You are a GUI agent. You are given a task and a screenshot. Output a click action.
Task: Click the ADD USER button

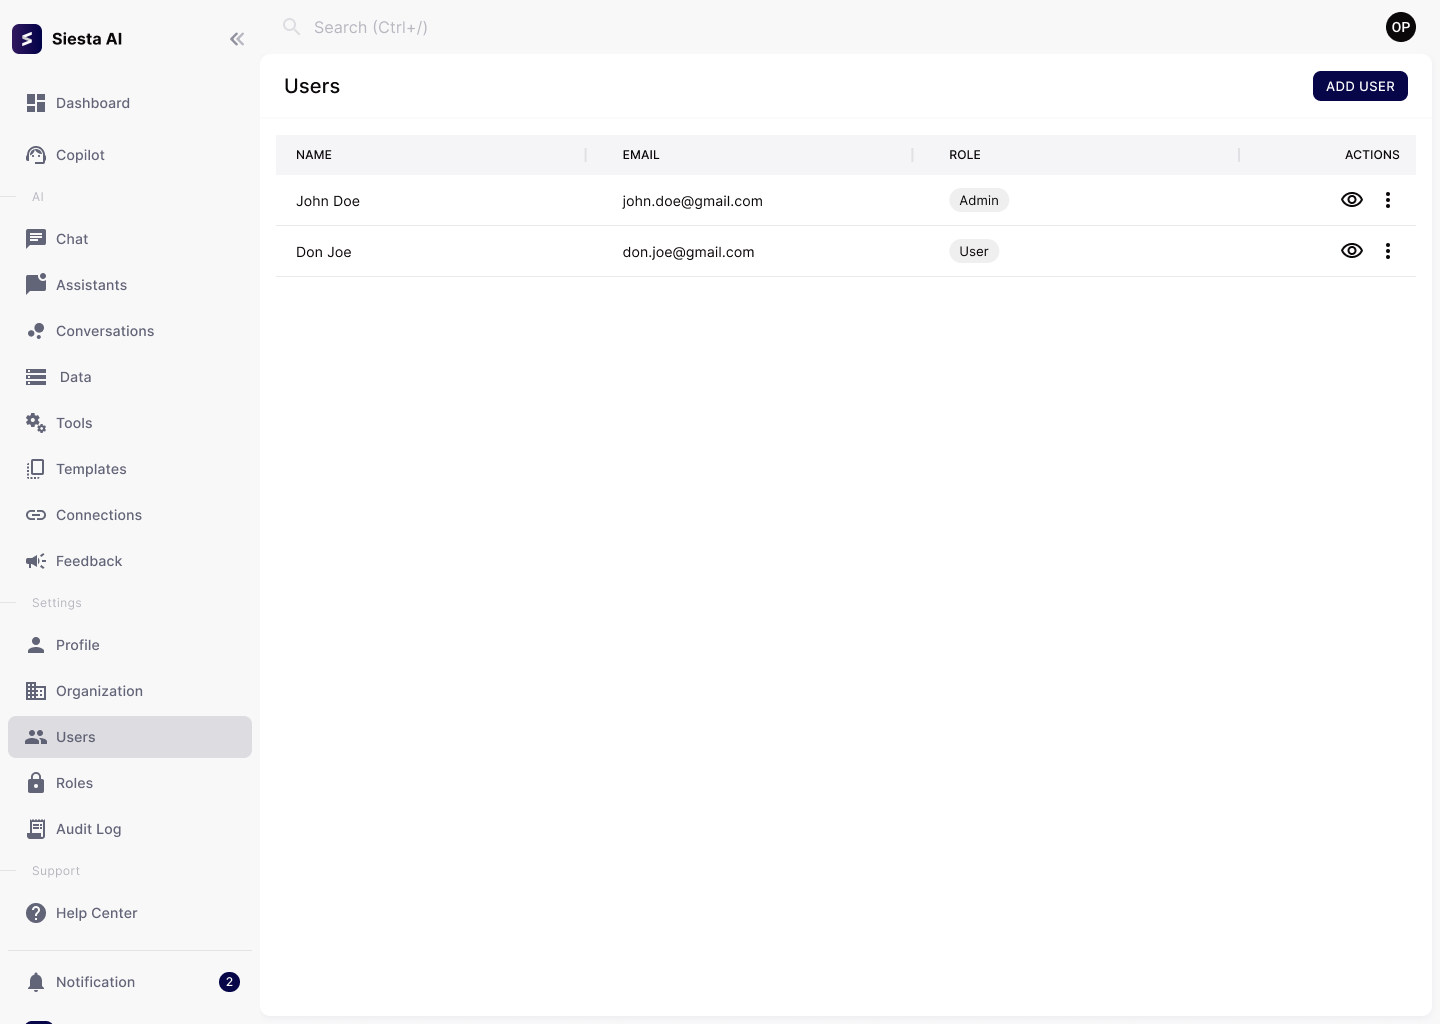coord(1360,86)
